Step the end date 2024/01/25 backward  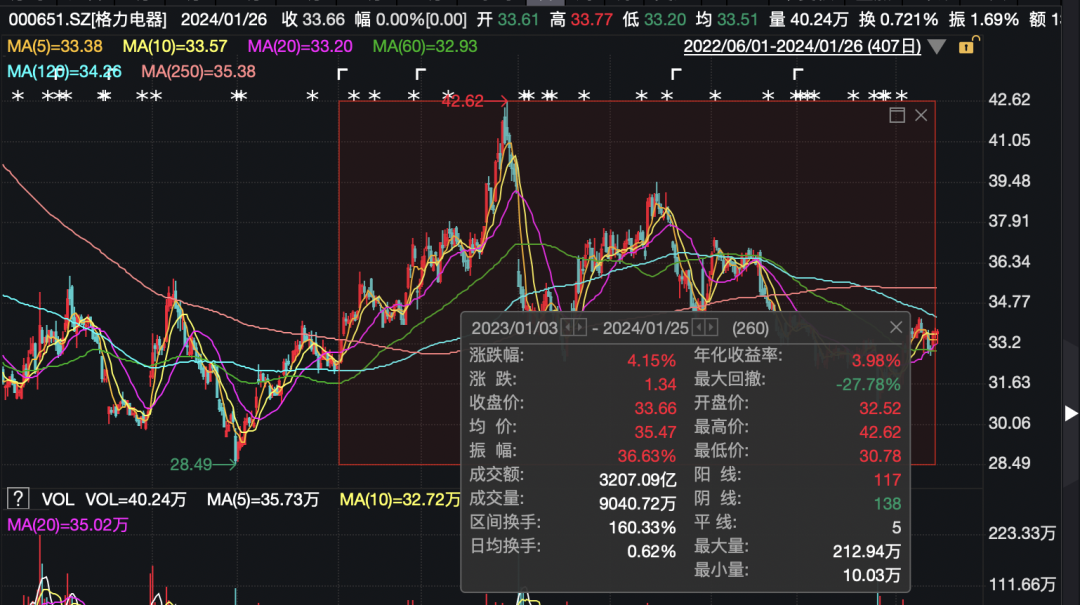698,327
